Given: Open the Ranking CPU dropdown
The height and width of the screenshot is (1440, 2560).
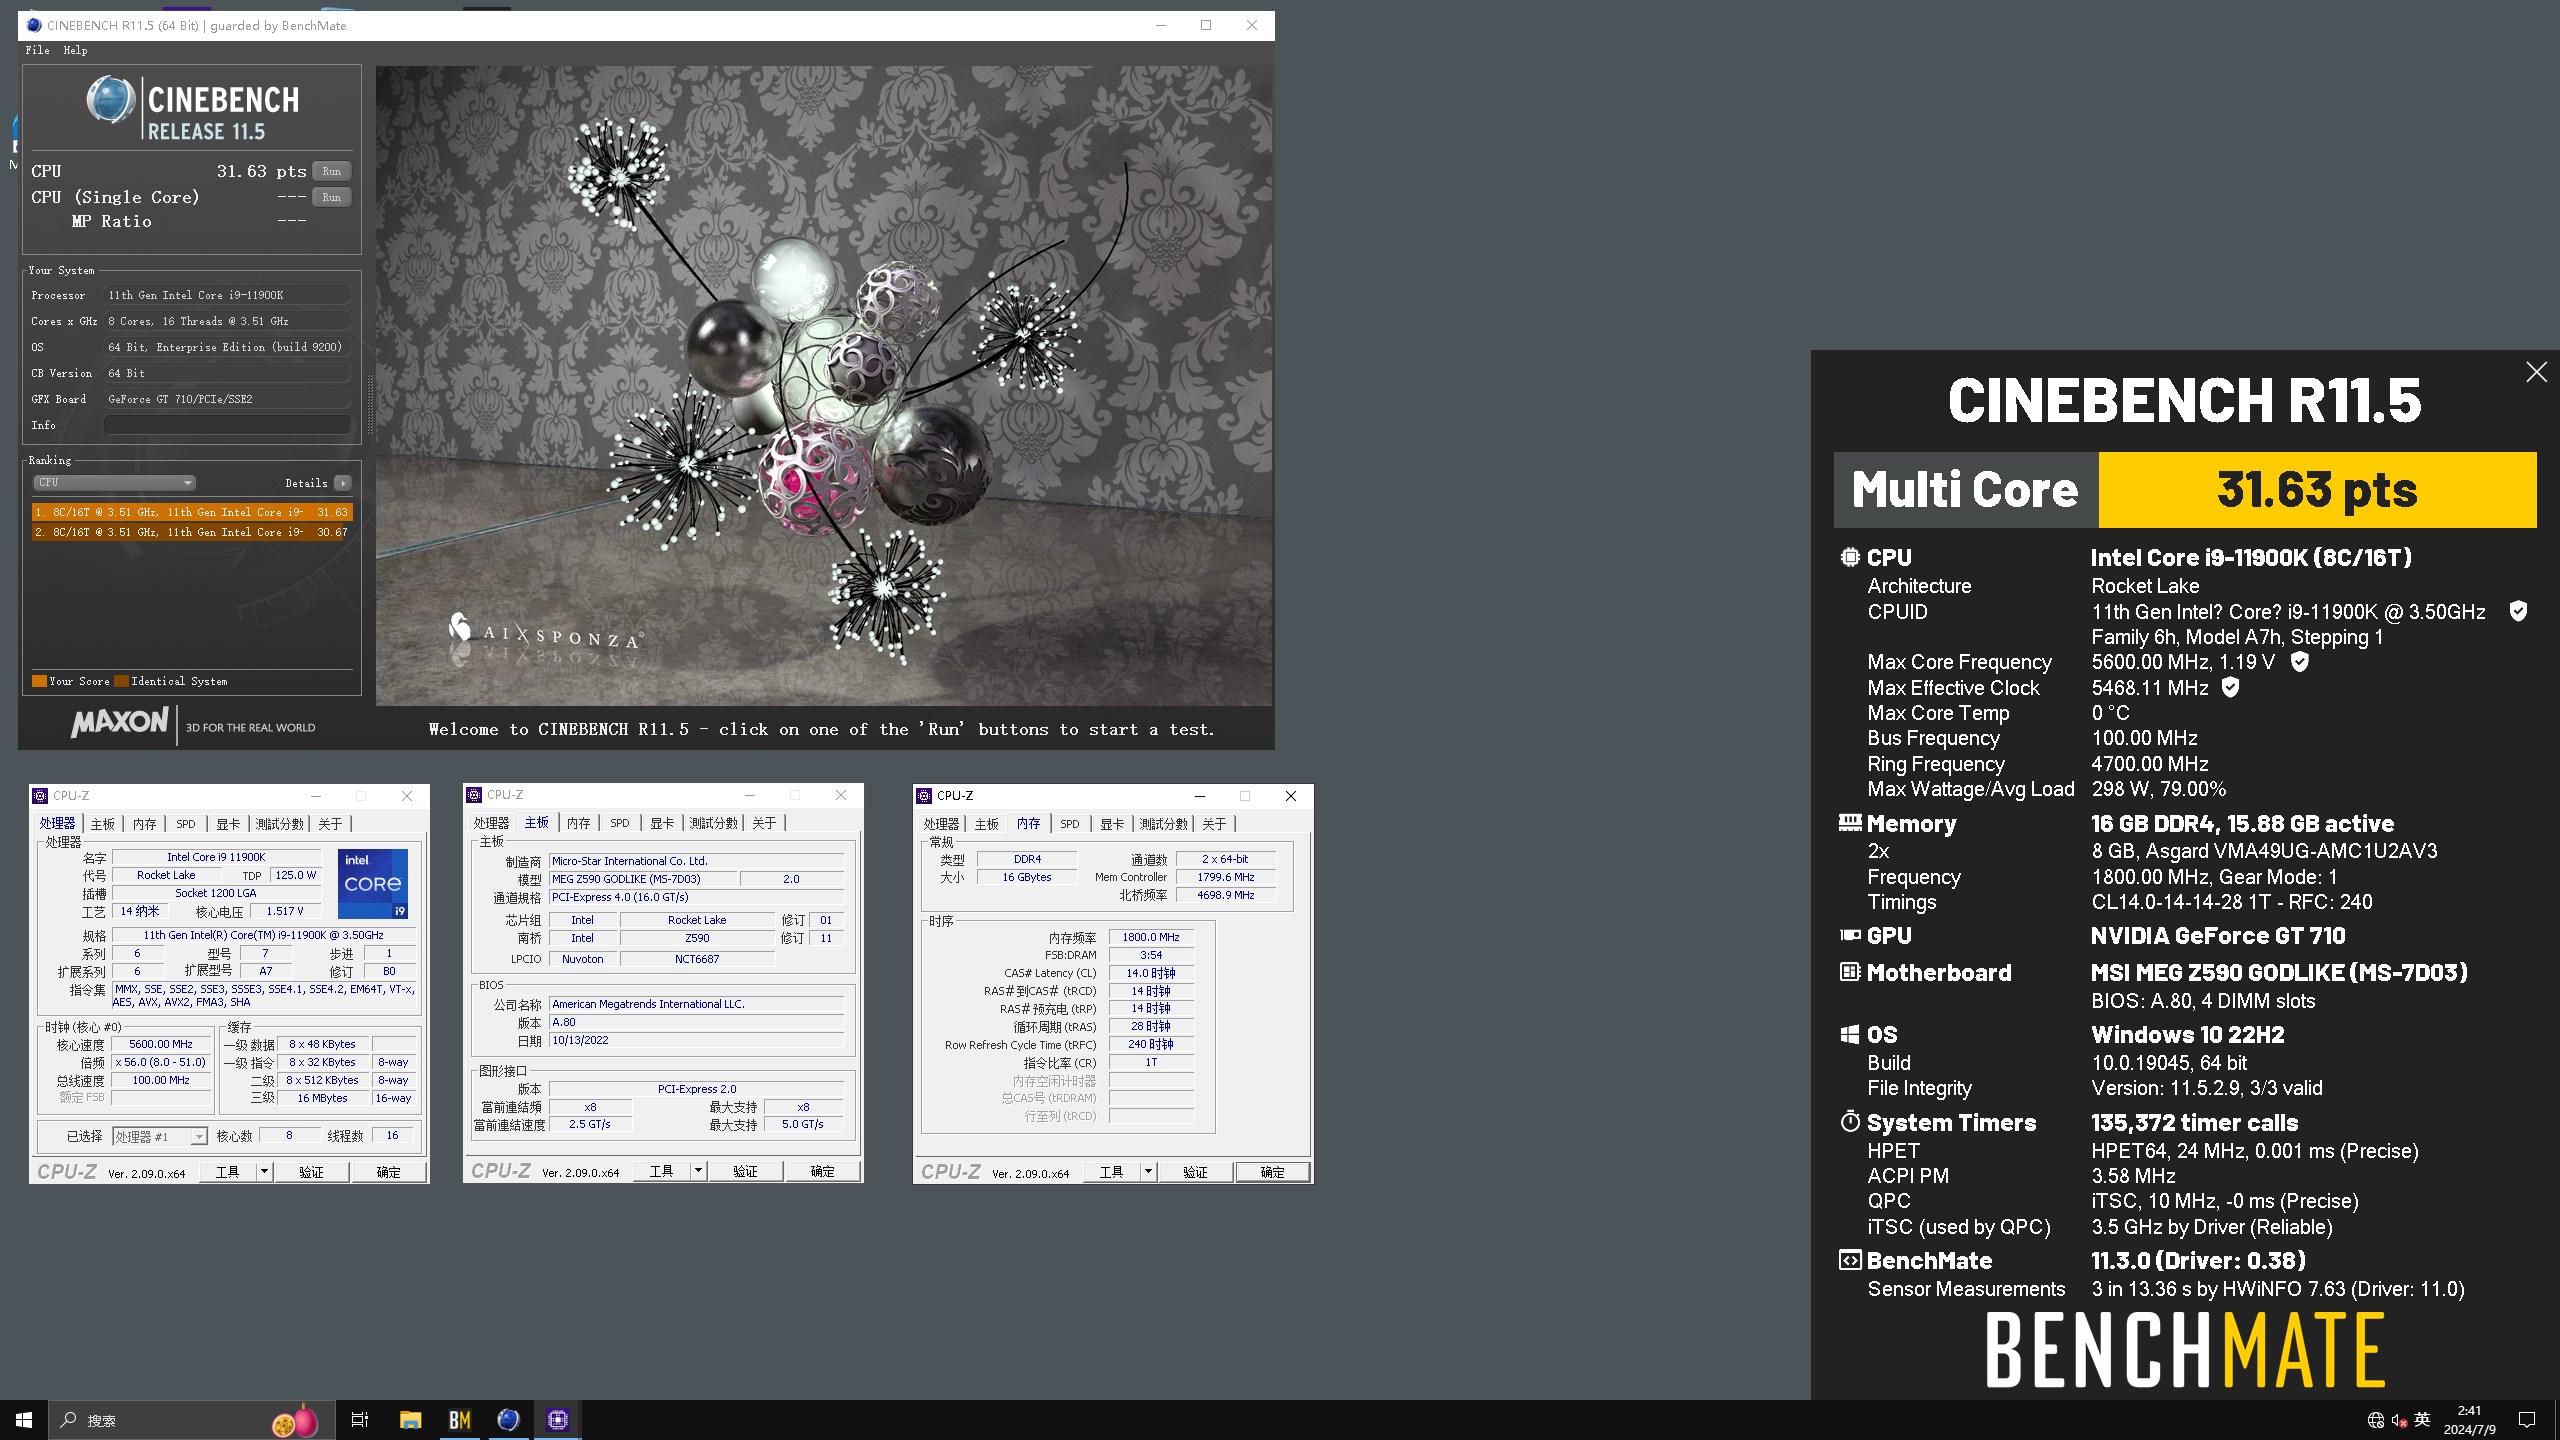Looking at the screenshot, I should pyautogui.click(x=114, y=483).
